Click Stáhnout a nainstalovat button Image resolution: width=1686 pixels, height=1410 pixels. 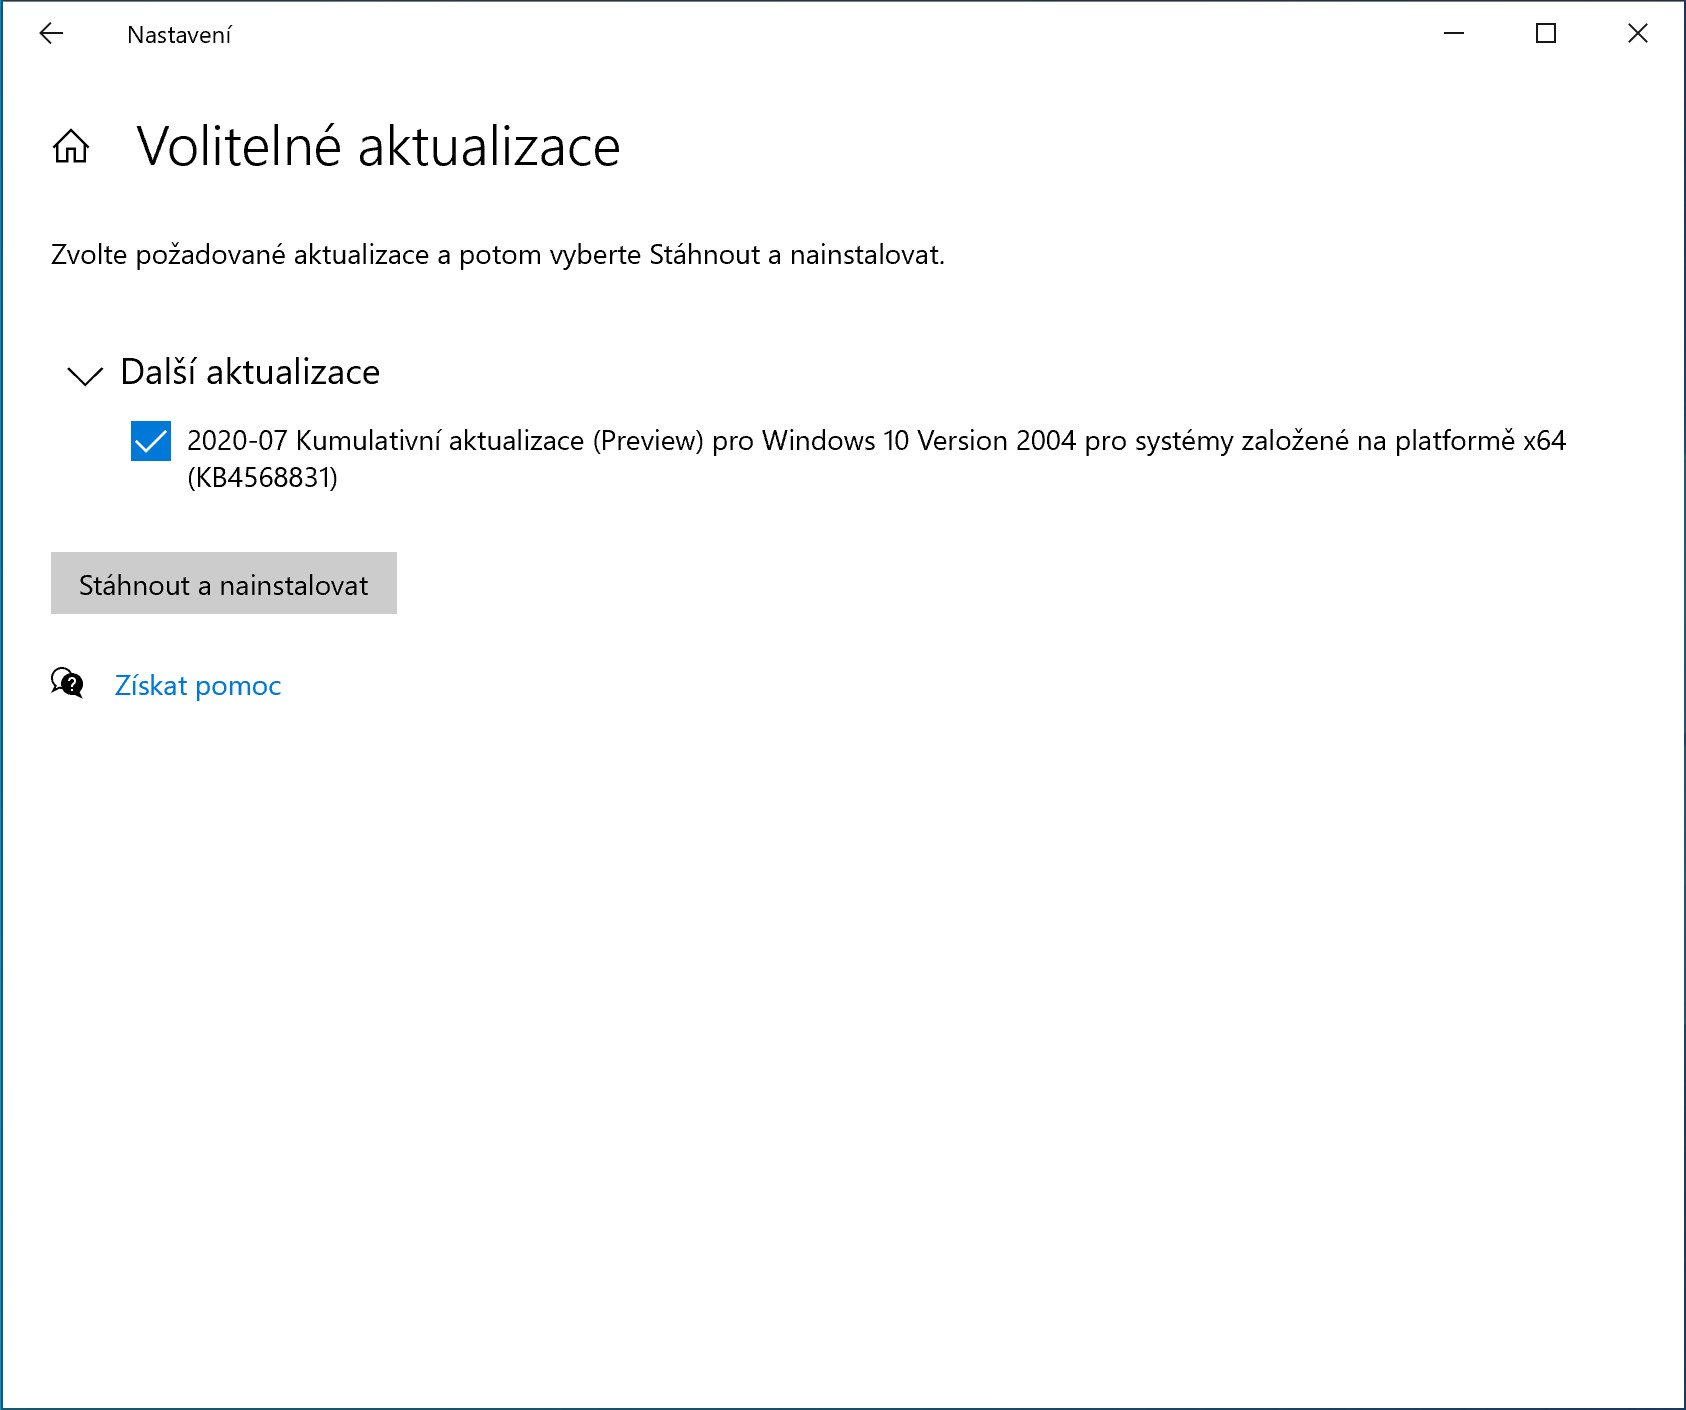(224, 583)
